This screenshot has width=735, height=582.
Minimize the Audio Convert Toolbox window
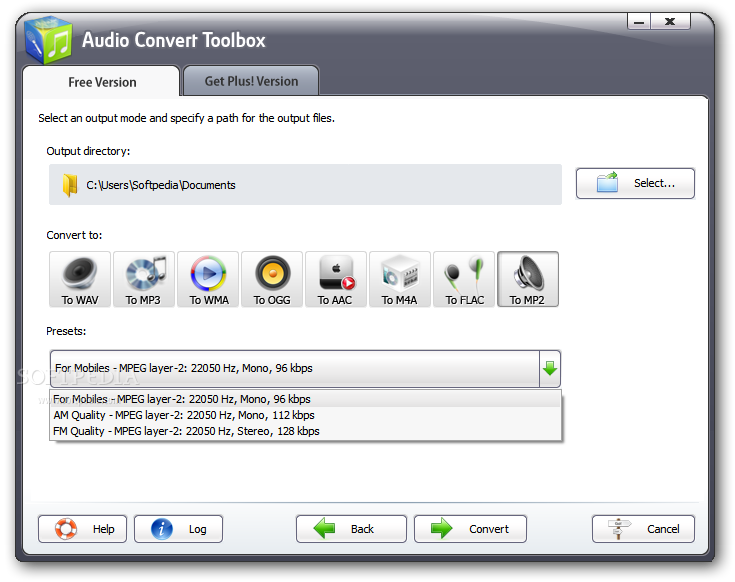click(638, 22)
